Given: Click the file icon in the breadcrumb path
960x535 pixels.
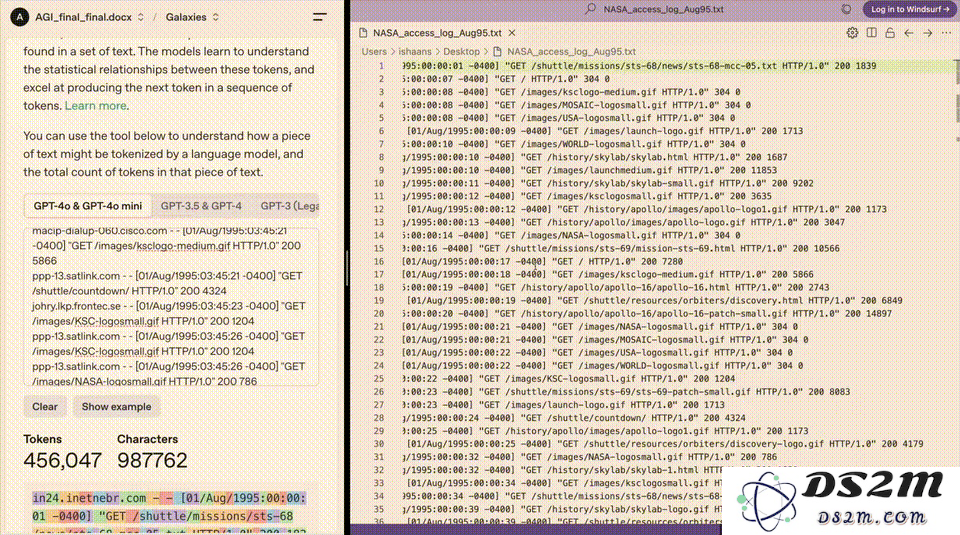Looking at the screenshot, I should point(497,52).
